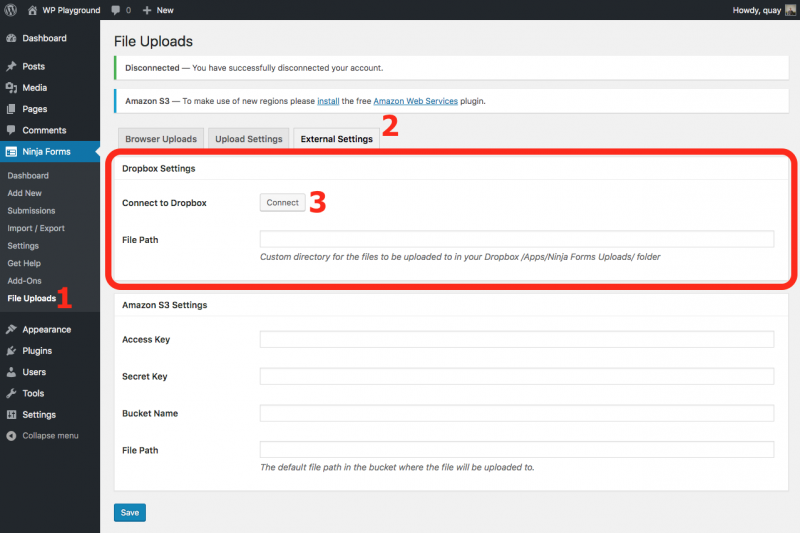Open the Browser Uploads tab

click(161, 139)
